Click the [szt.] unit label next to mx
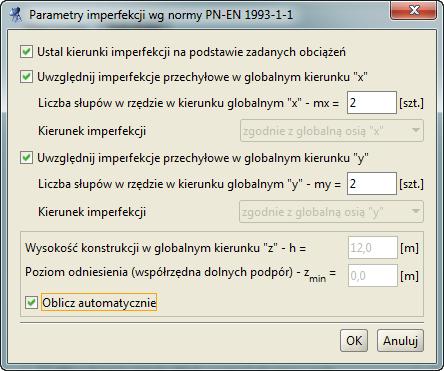444x371 pixels. point(411,103)
